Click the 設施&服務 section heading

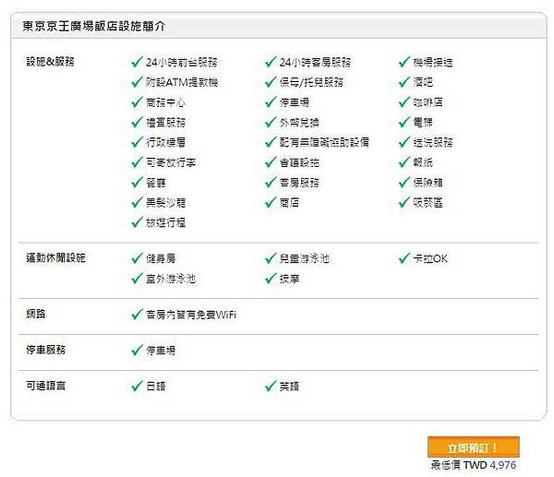tap(50, 61)
